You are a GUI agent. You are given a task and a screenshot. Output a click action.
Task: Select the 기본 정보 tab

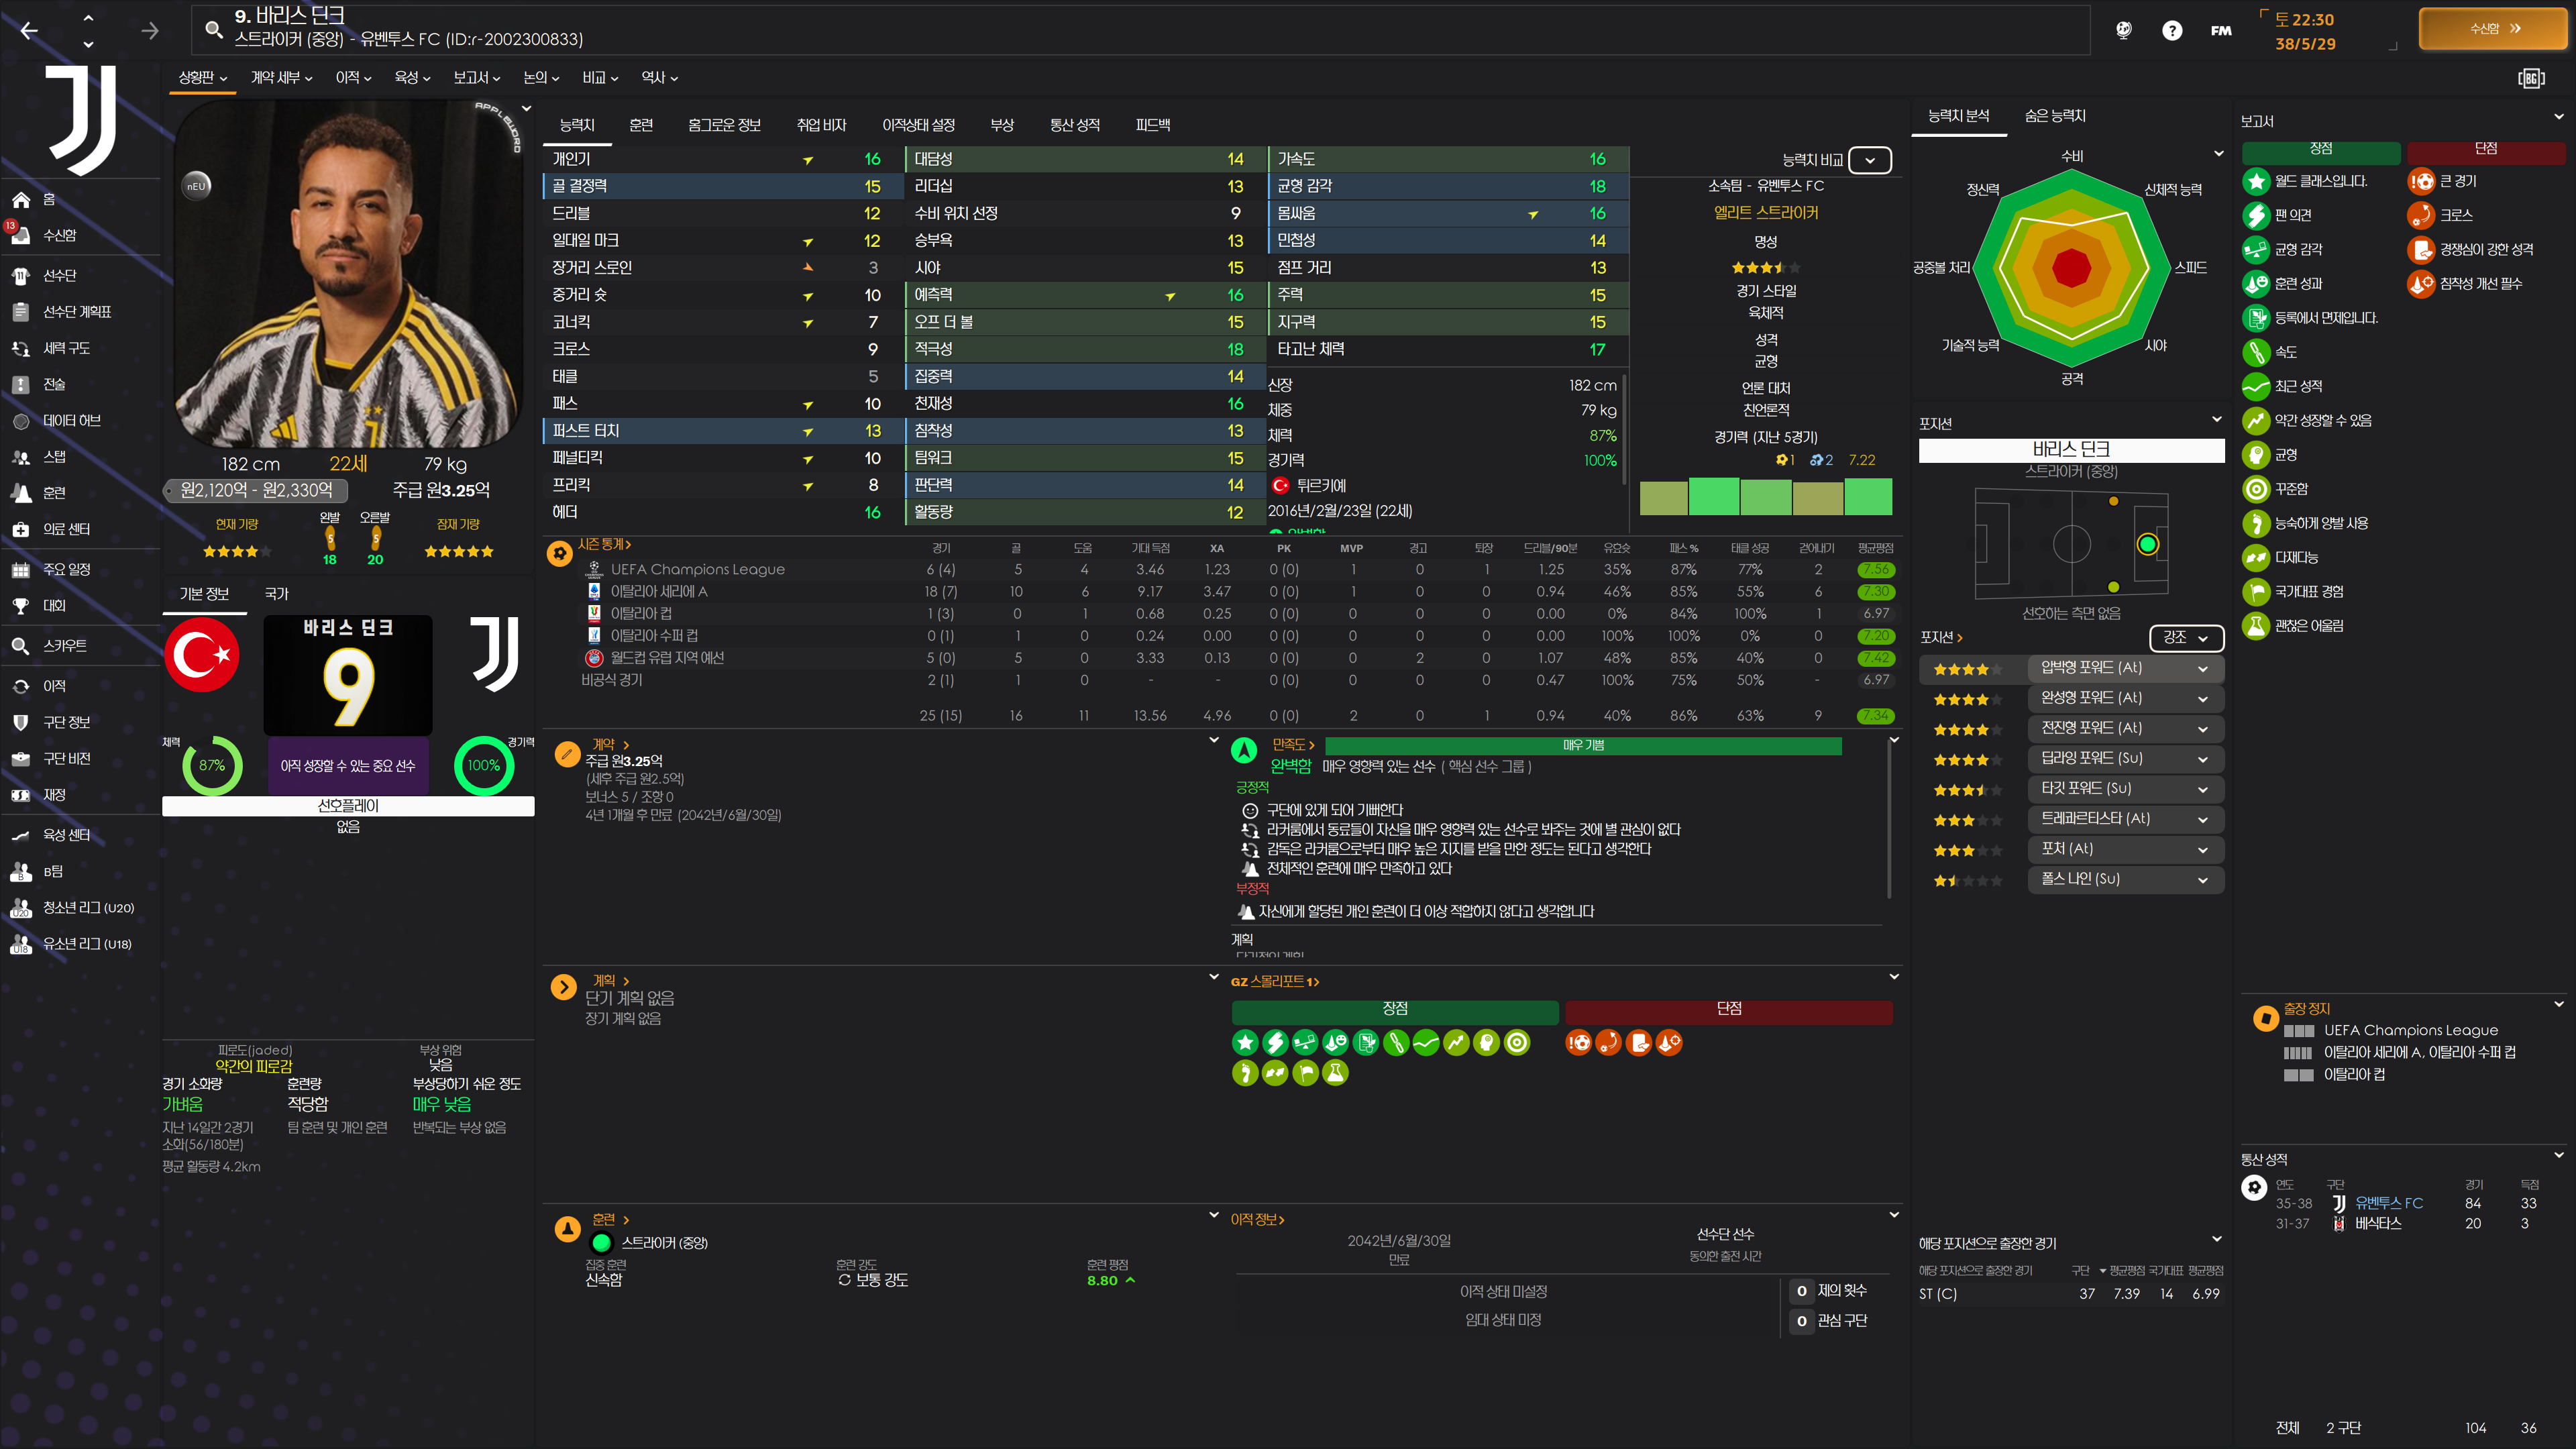pyautogui.click(x=204, y=594)
